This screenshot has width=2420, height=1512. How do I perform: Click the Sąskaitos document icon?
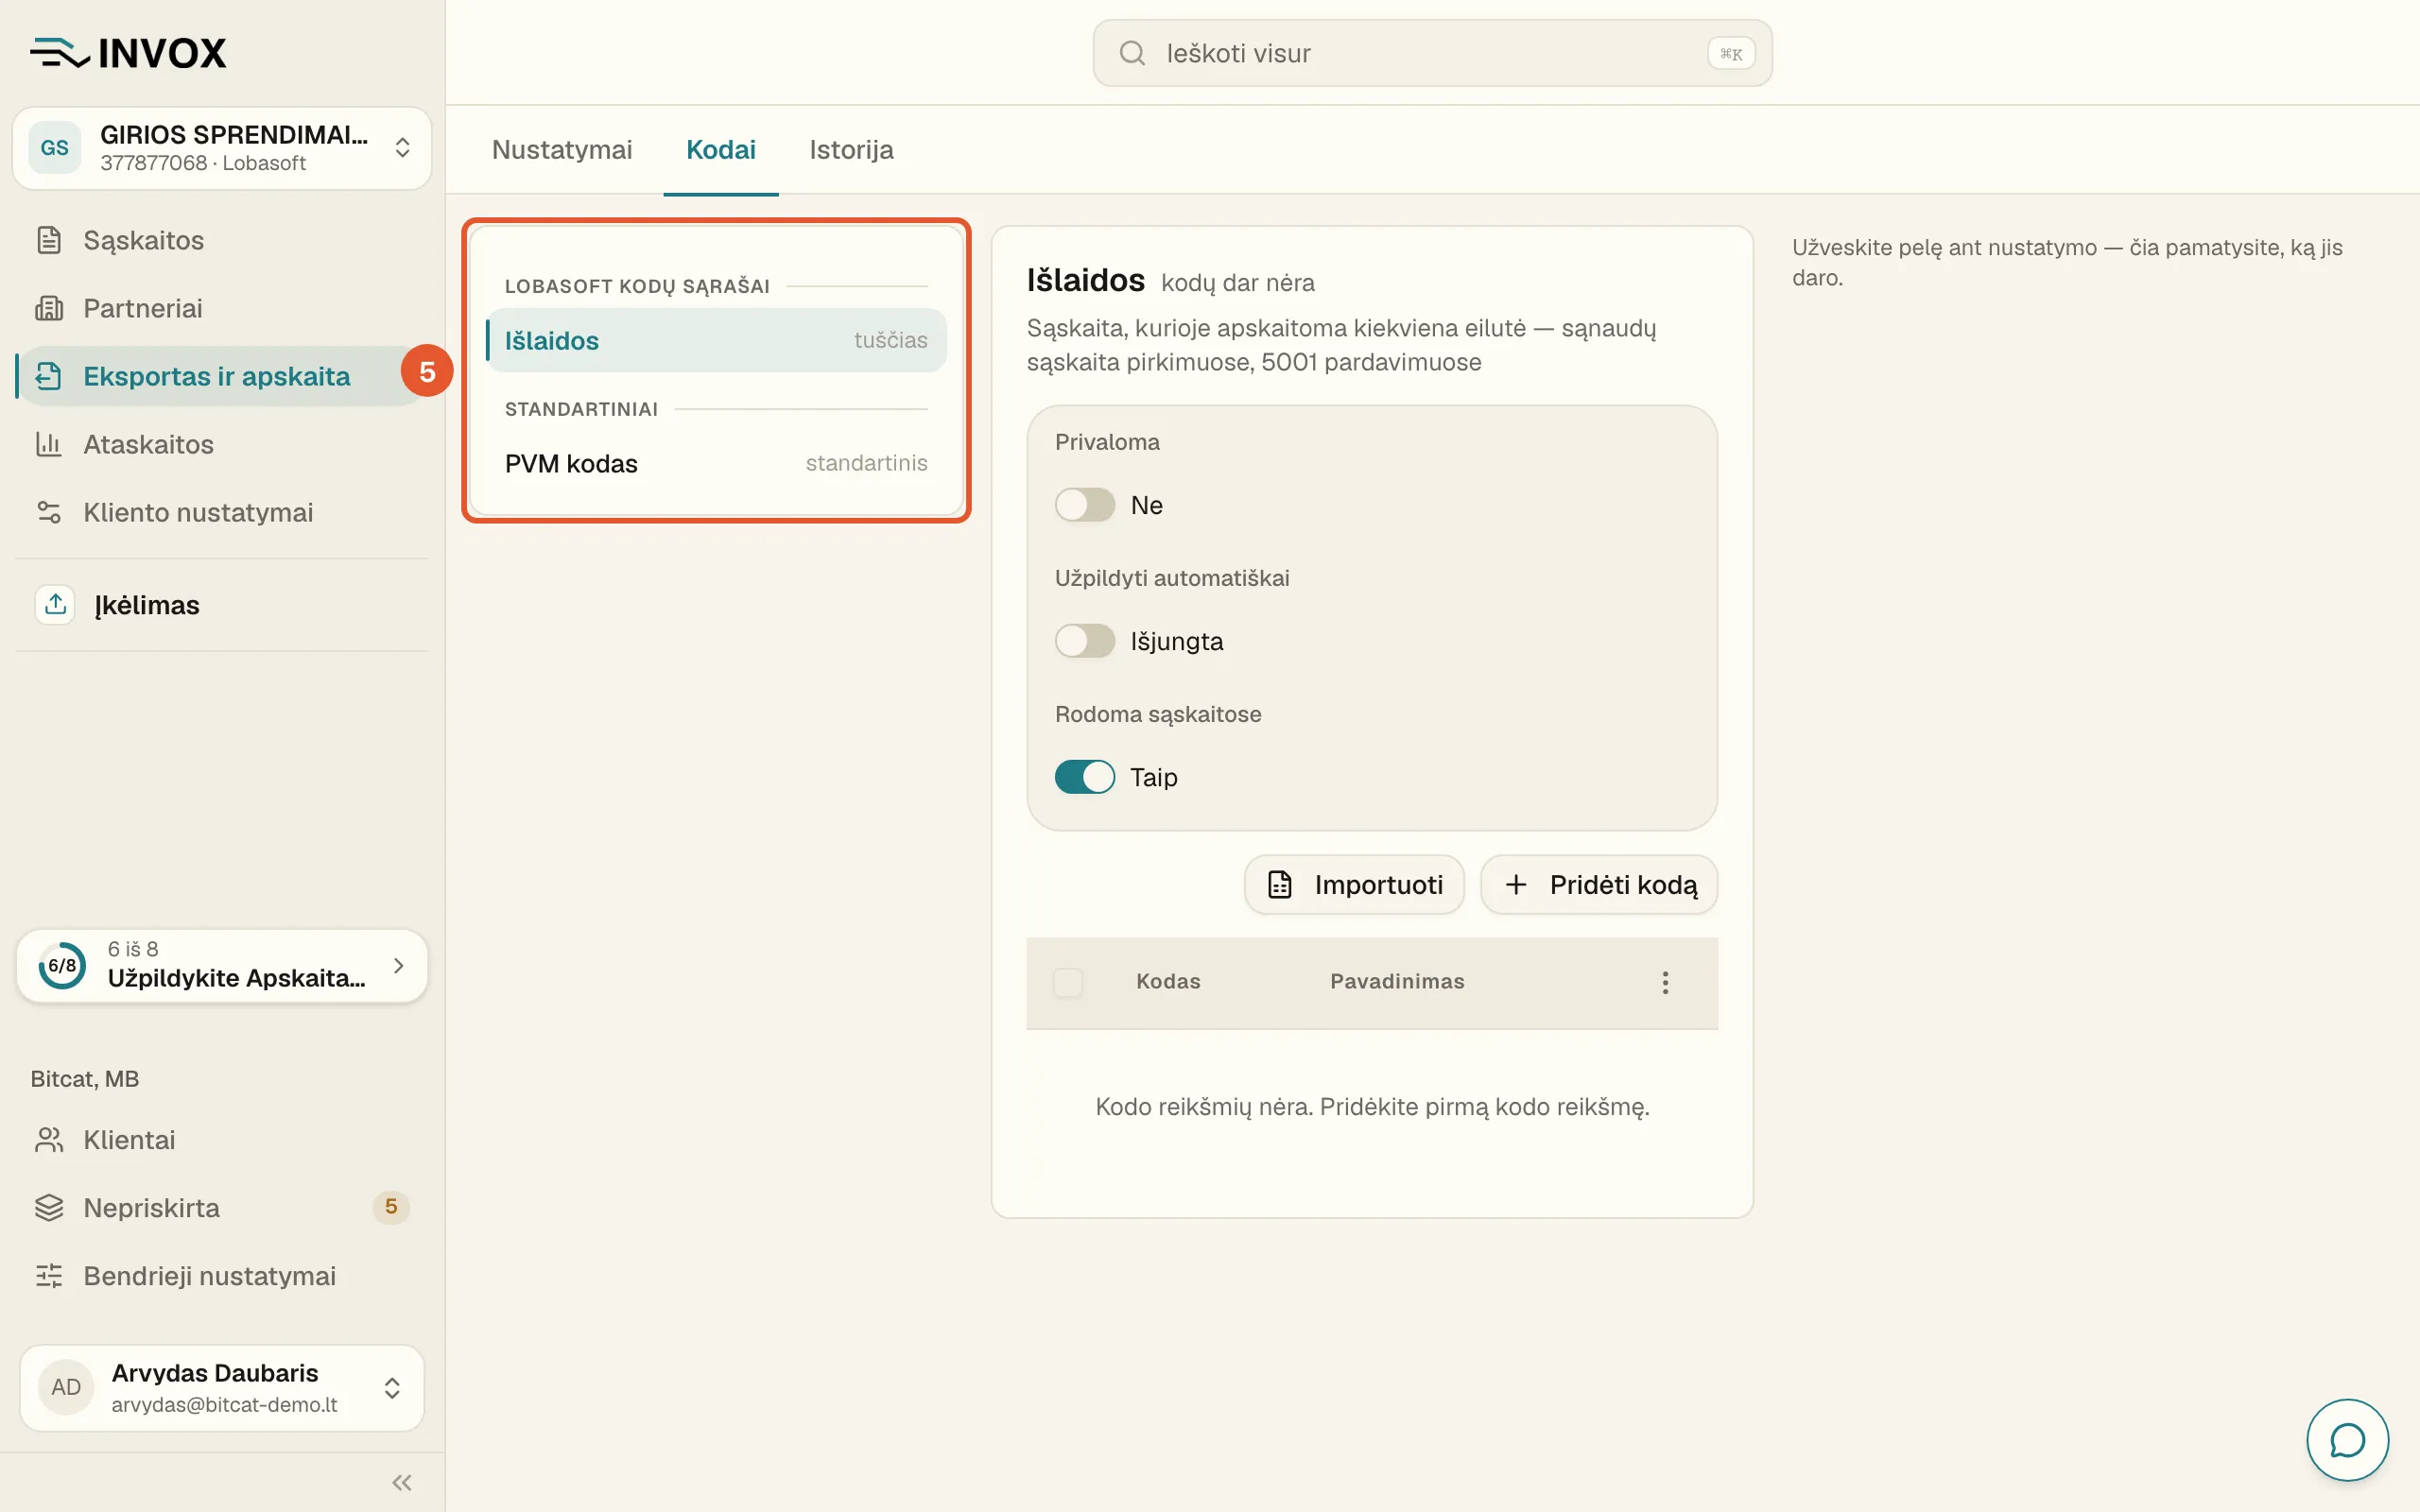pyautogui.click(x=49, y=240)
